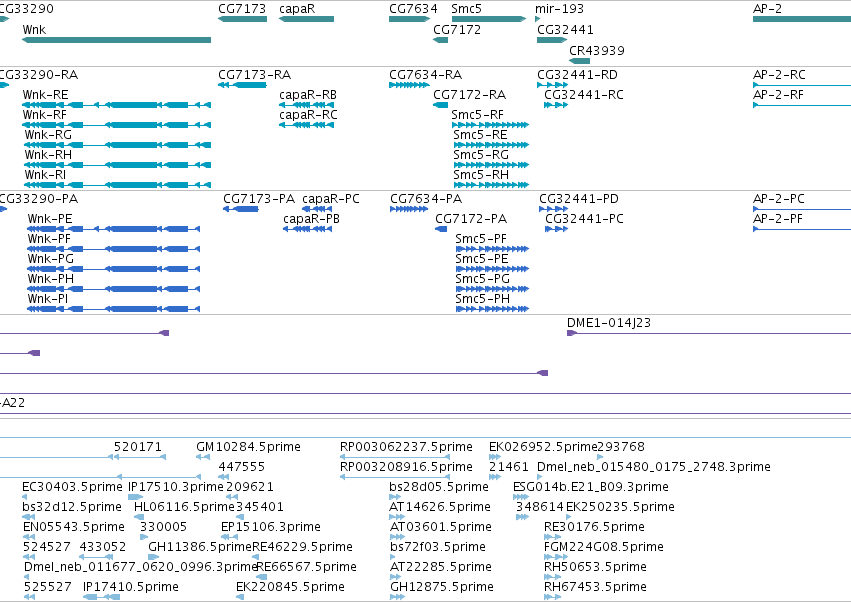Click EST label GH12875.5prime
Viewport: 851px width, 602px height.
tap(442, 587)
